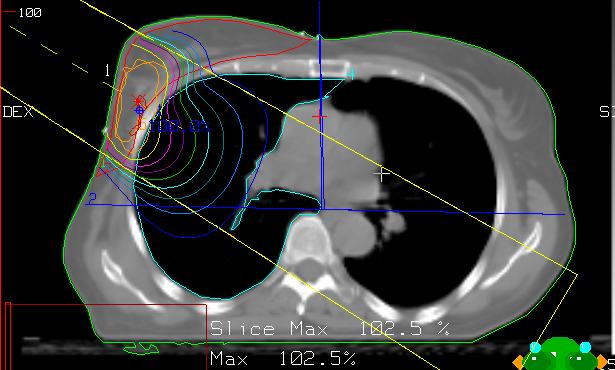
Task: Select beam label 1 near the breast
Action: click(107, 71)
